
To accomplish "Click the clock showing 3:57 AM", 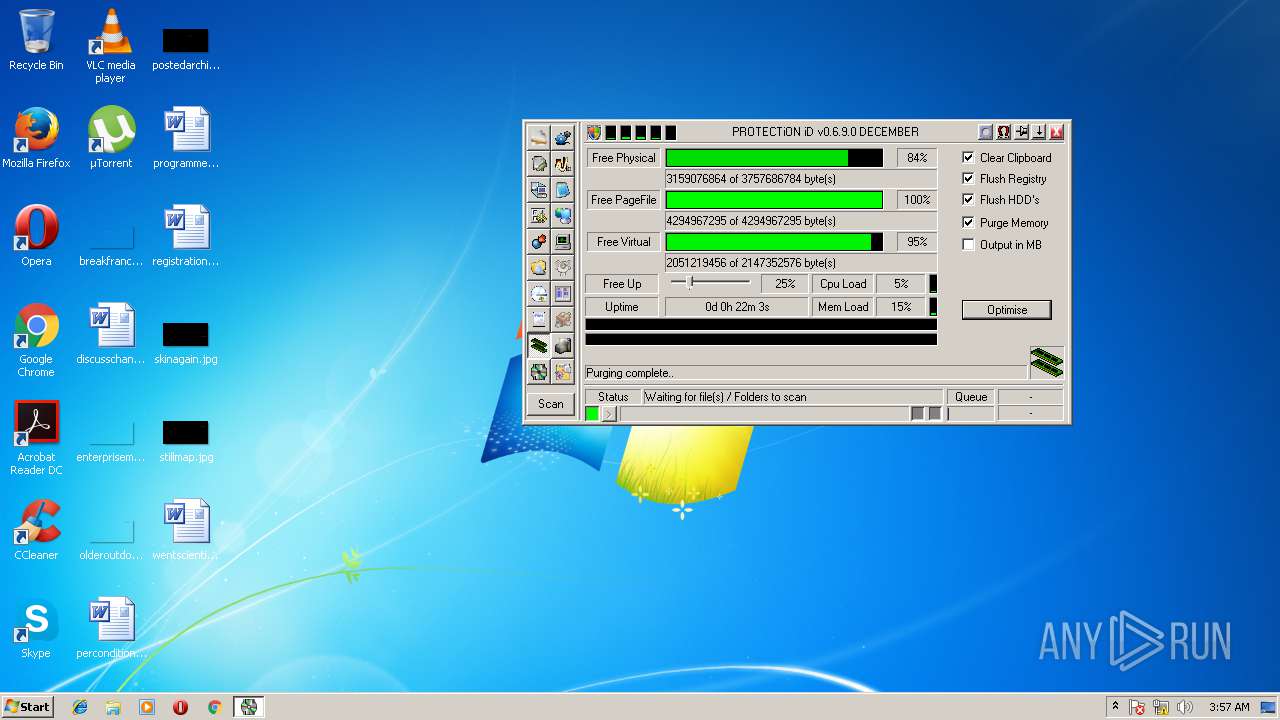I will tap(1228, 707).
